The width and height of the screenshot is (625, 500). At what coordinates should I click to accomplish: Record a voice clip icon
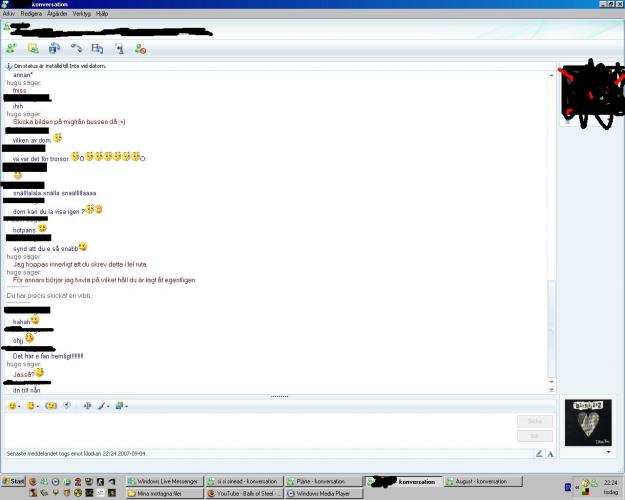67,406
